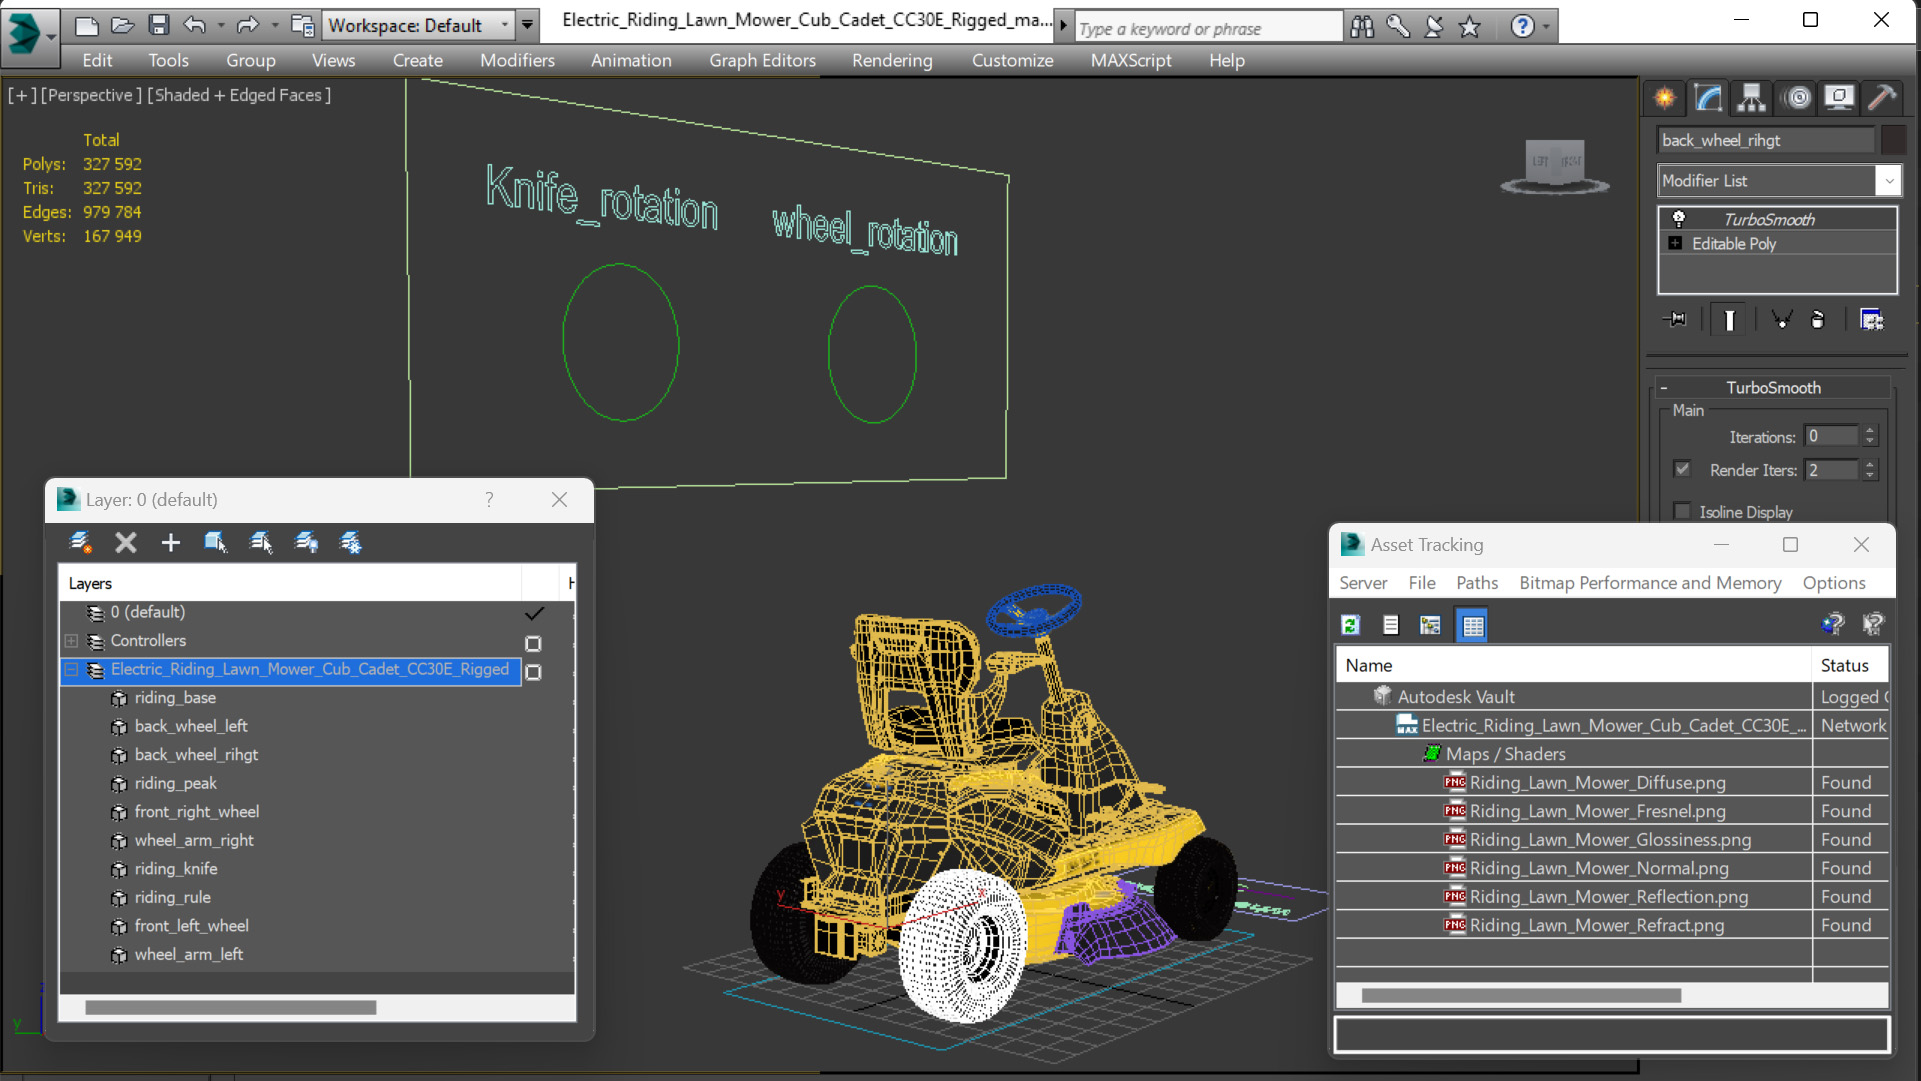1921x1081 pixels.
Task: Switch to the Utilities hammer panel
Action: tap(1882, 97)
